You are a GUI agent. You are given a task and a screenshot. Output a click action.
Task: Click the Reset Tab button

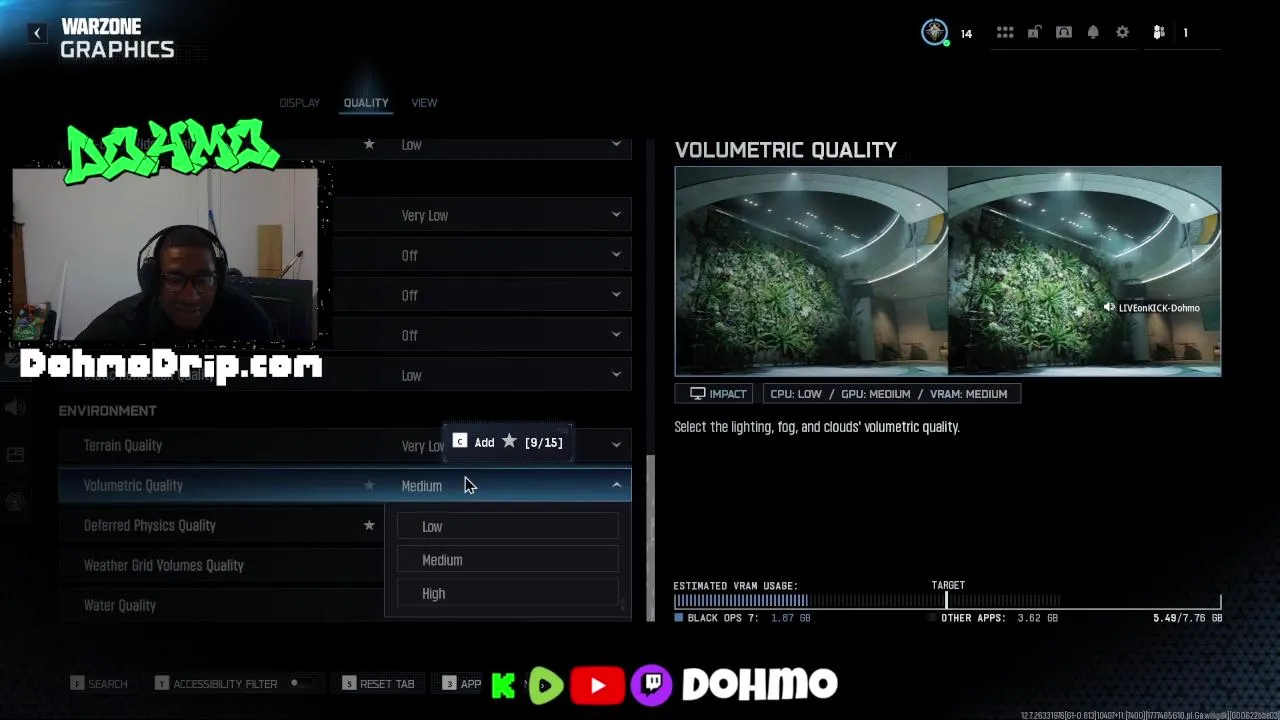coord(378,684)
